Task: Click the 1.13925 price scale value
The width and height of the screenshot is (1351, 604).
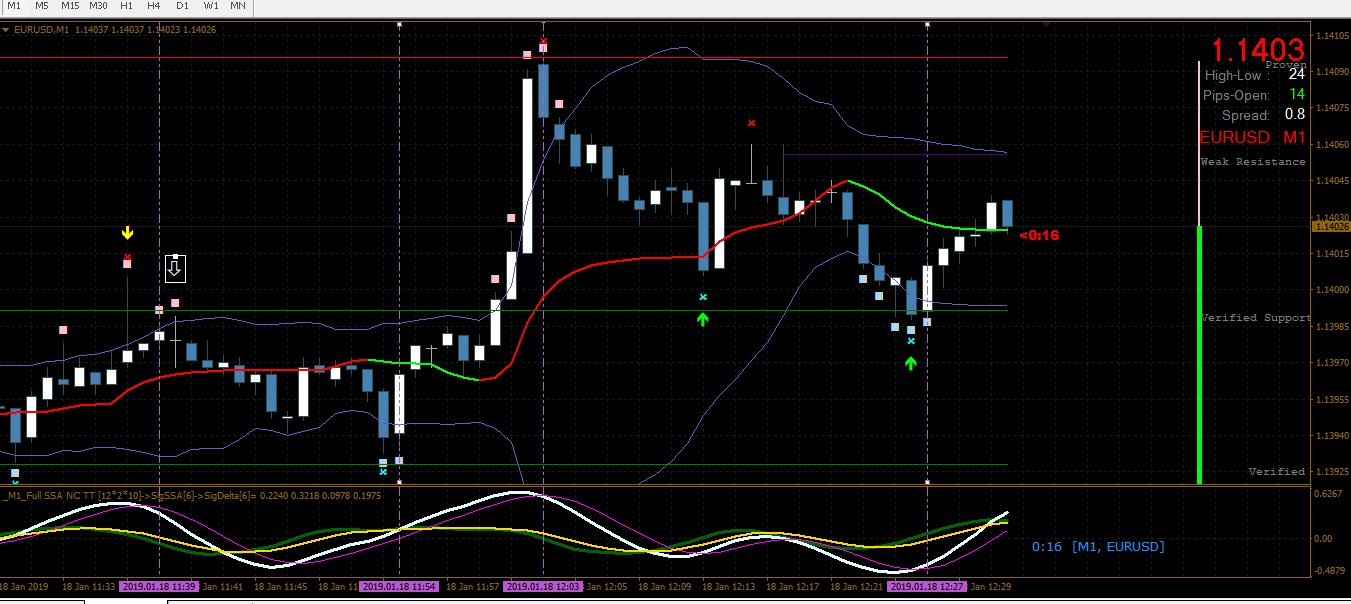Action: (1333, 472)
